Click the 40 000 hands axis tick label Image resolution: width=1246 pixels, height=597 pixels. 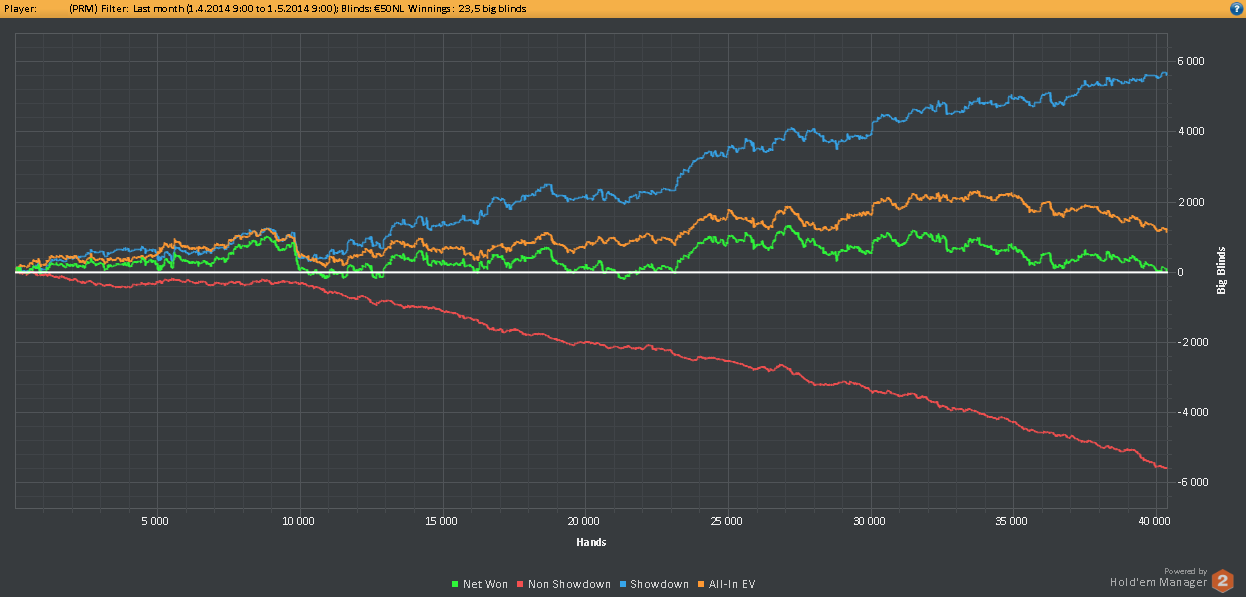(x=1154, y=521)
